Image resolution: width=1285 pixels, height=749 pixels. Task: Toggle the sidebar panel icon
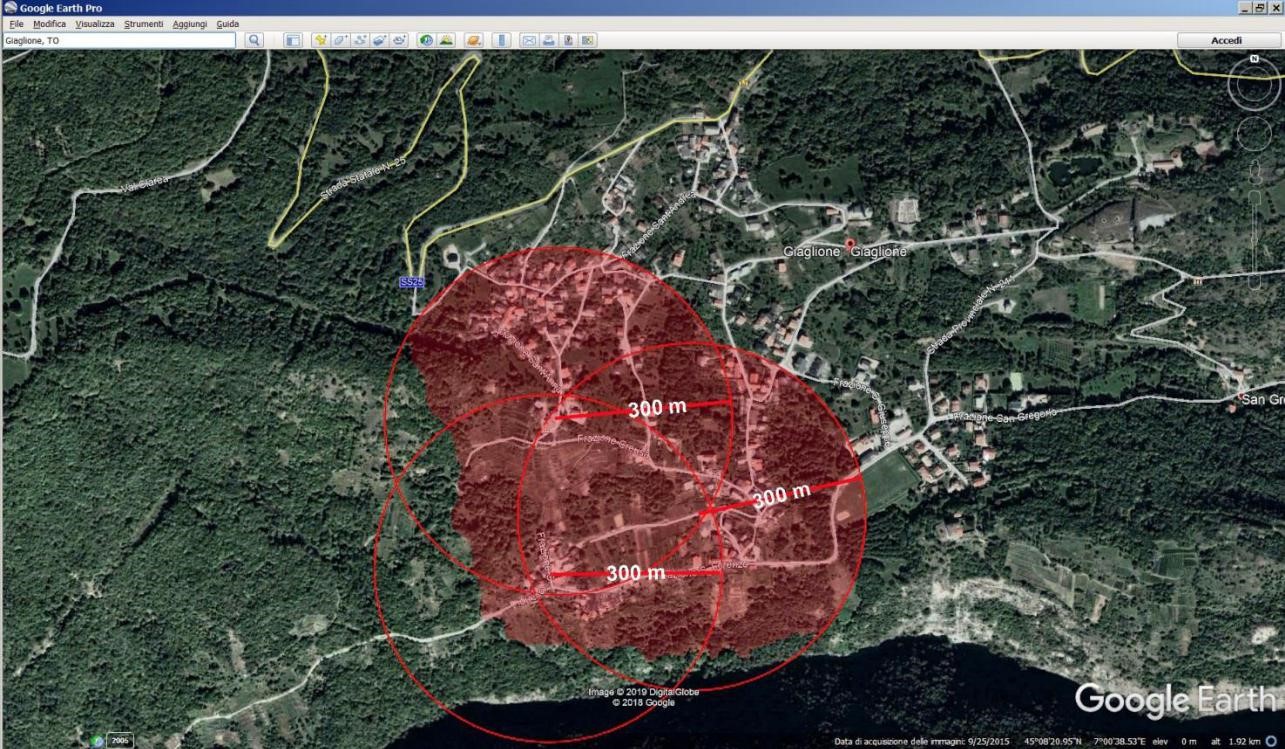point(293,40)
